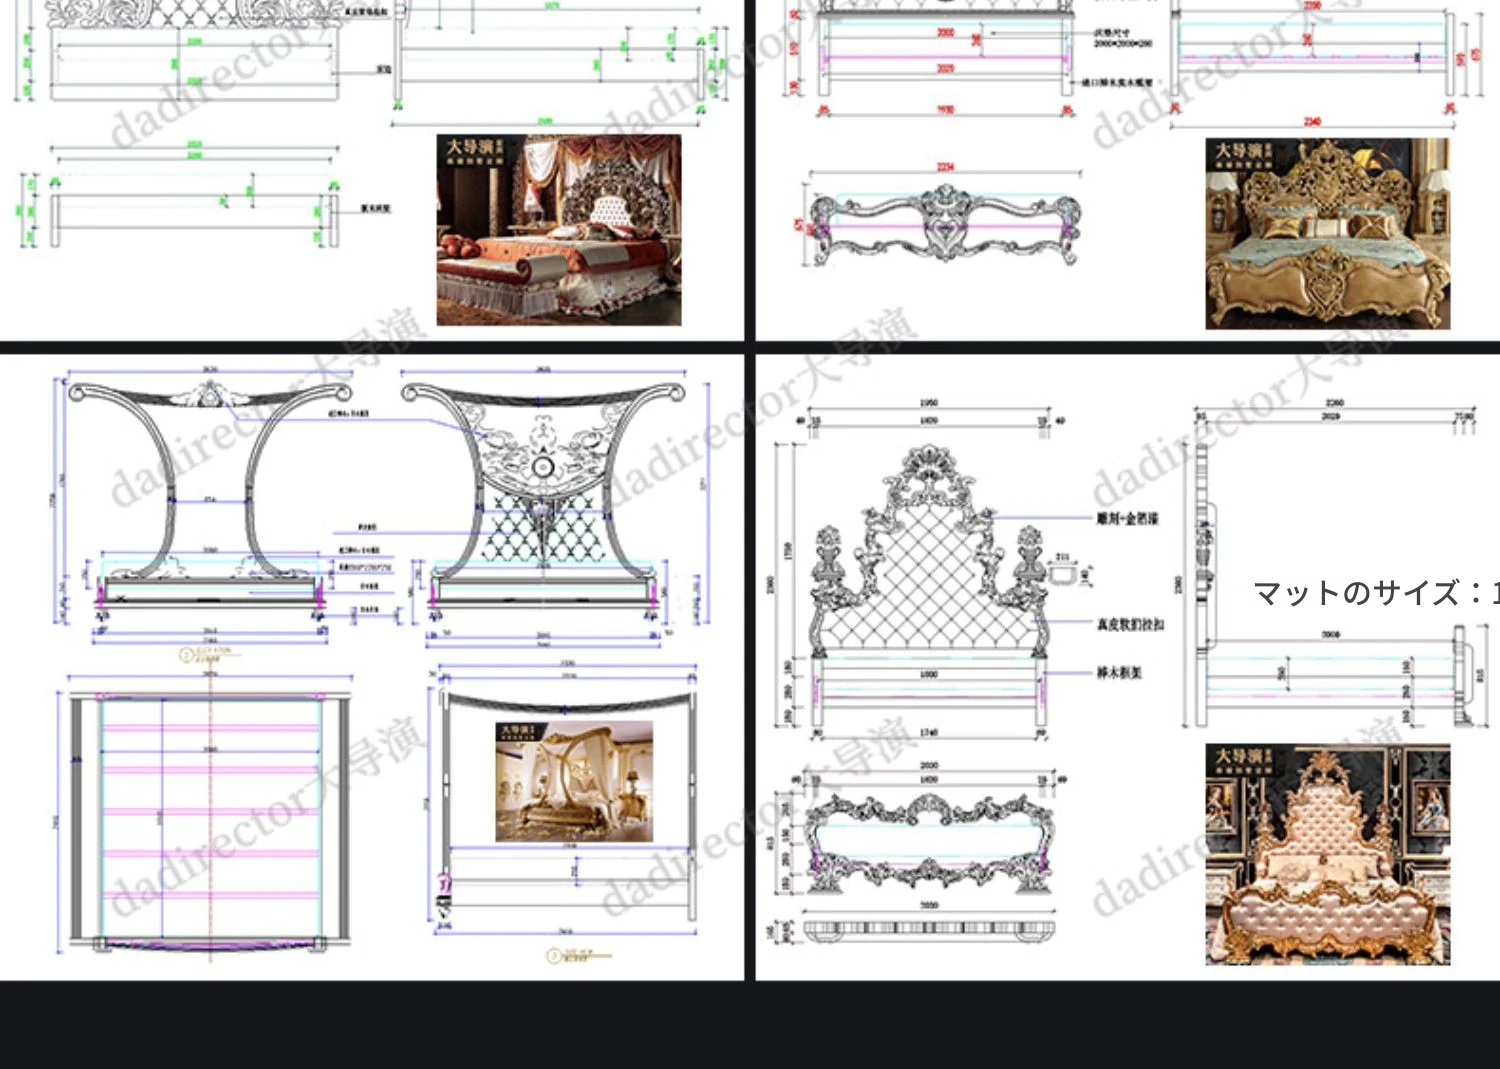Click the red canopy bed photo

pos(559,230)
